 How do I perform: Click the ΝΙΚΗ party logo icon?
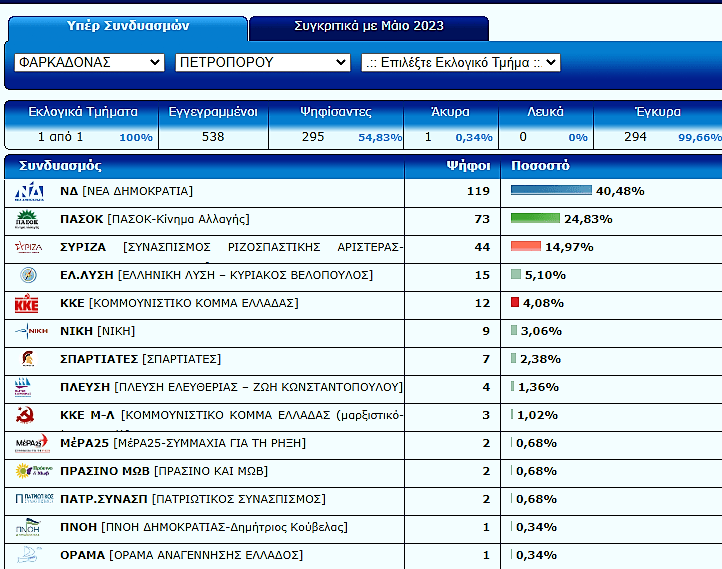[x=28, y=331]
